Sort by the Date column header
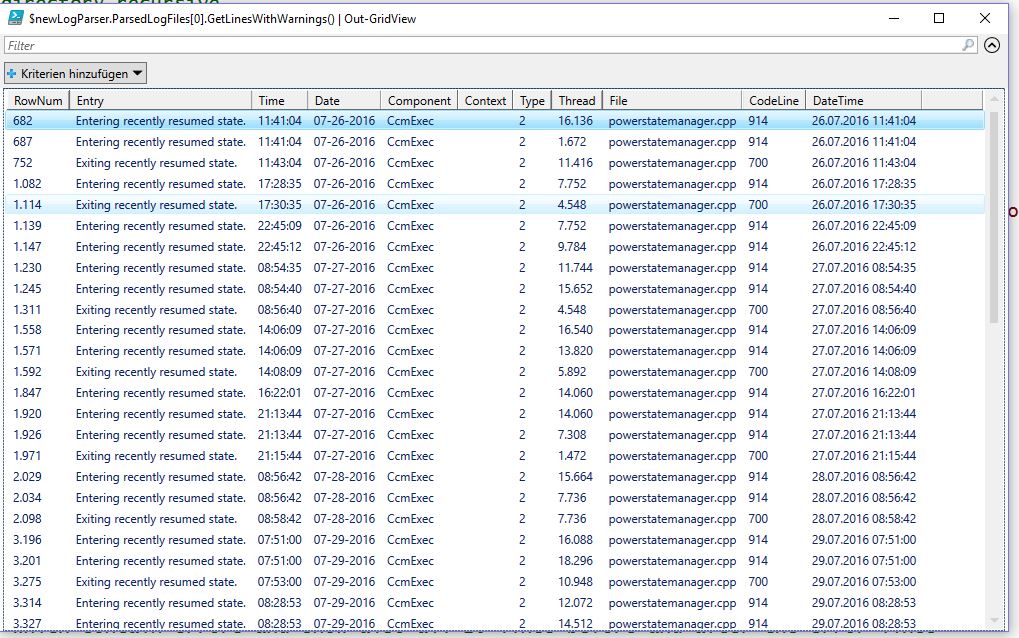 coord(344,101)
